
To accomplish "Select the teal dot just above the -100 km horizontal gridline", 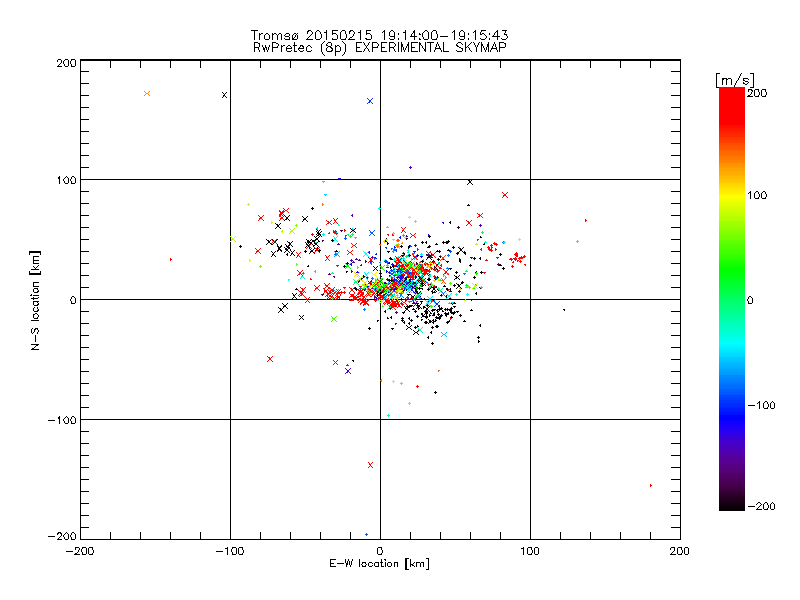I will pyautogui.click(x=388, y=415).
